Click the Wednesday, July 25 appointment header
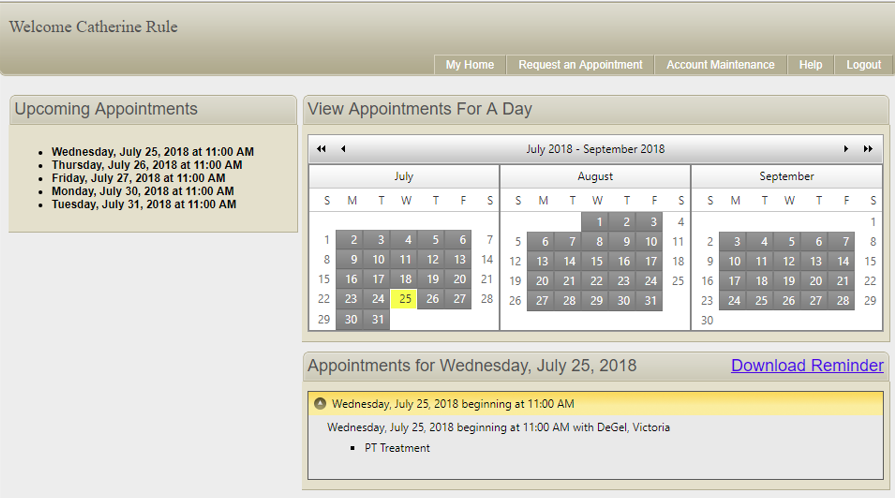Viewport: 895px width, 498px height. pyautogui.click(x=453, y=404)
